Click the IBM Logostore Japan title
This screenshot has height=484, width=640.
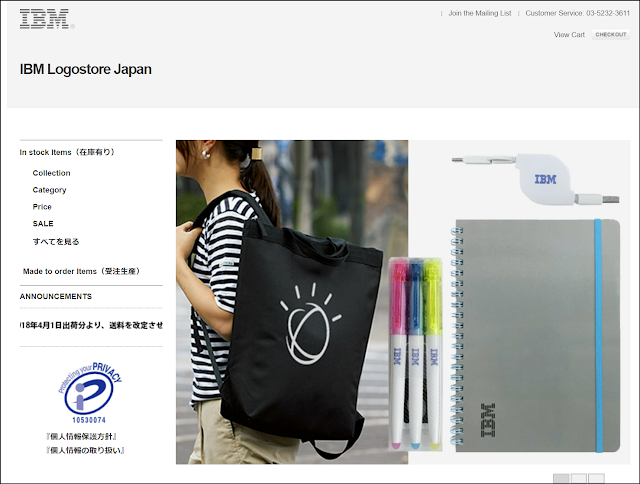86,69
